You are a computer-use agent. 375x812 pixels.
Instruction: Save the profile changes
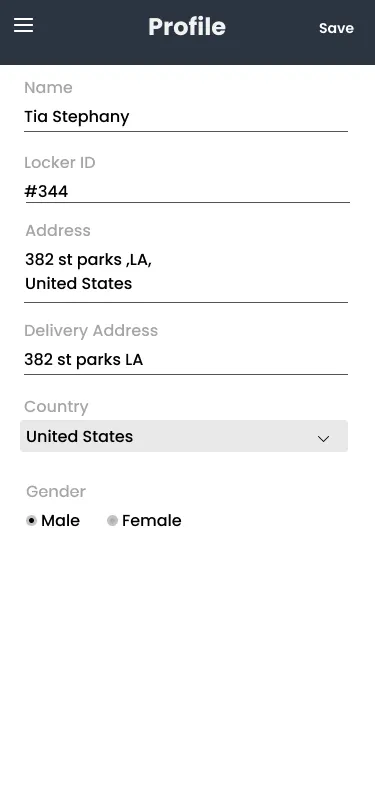coord(336,28)
